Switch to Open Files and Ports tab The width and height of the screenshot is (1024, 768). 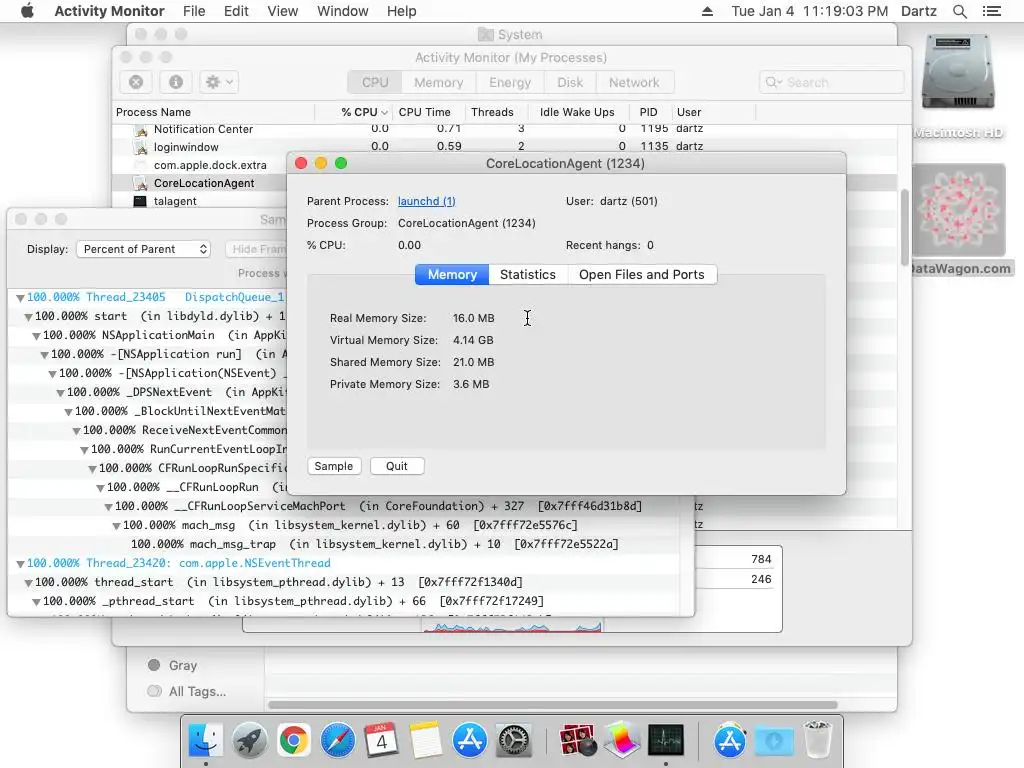coord(642,274)
